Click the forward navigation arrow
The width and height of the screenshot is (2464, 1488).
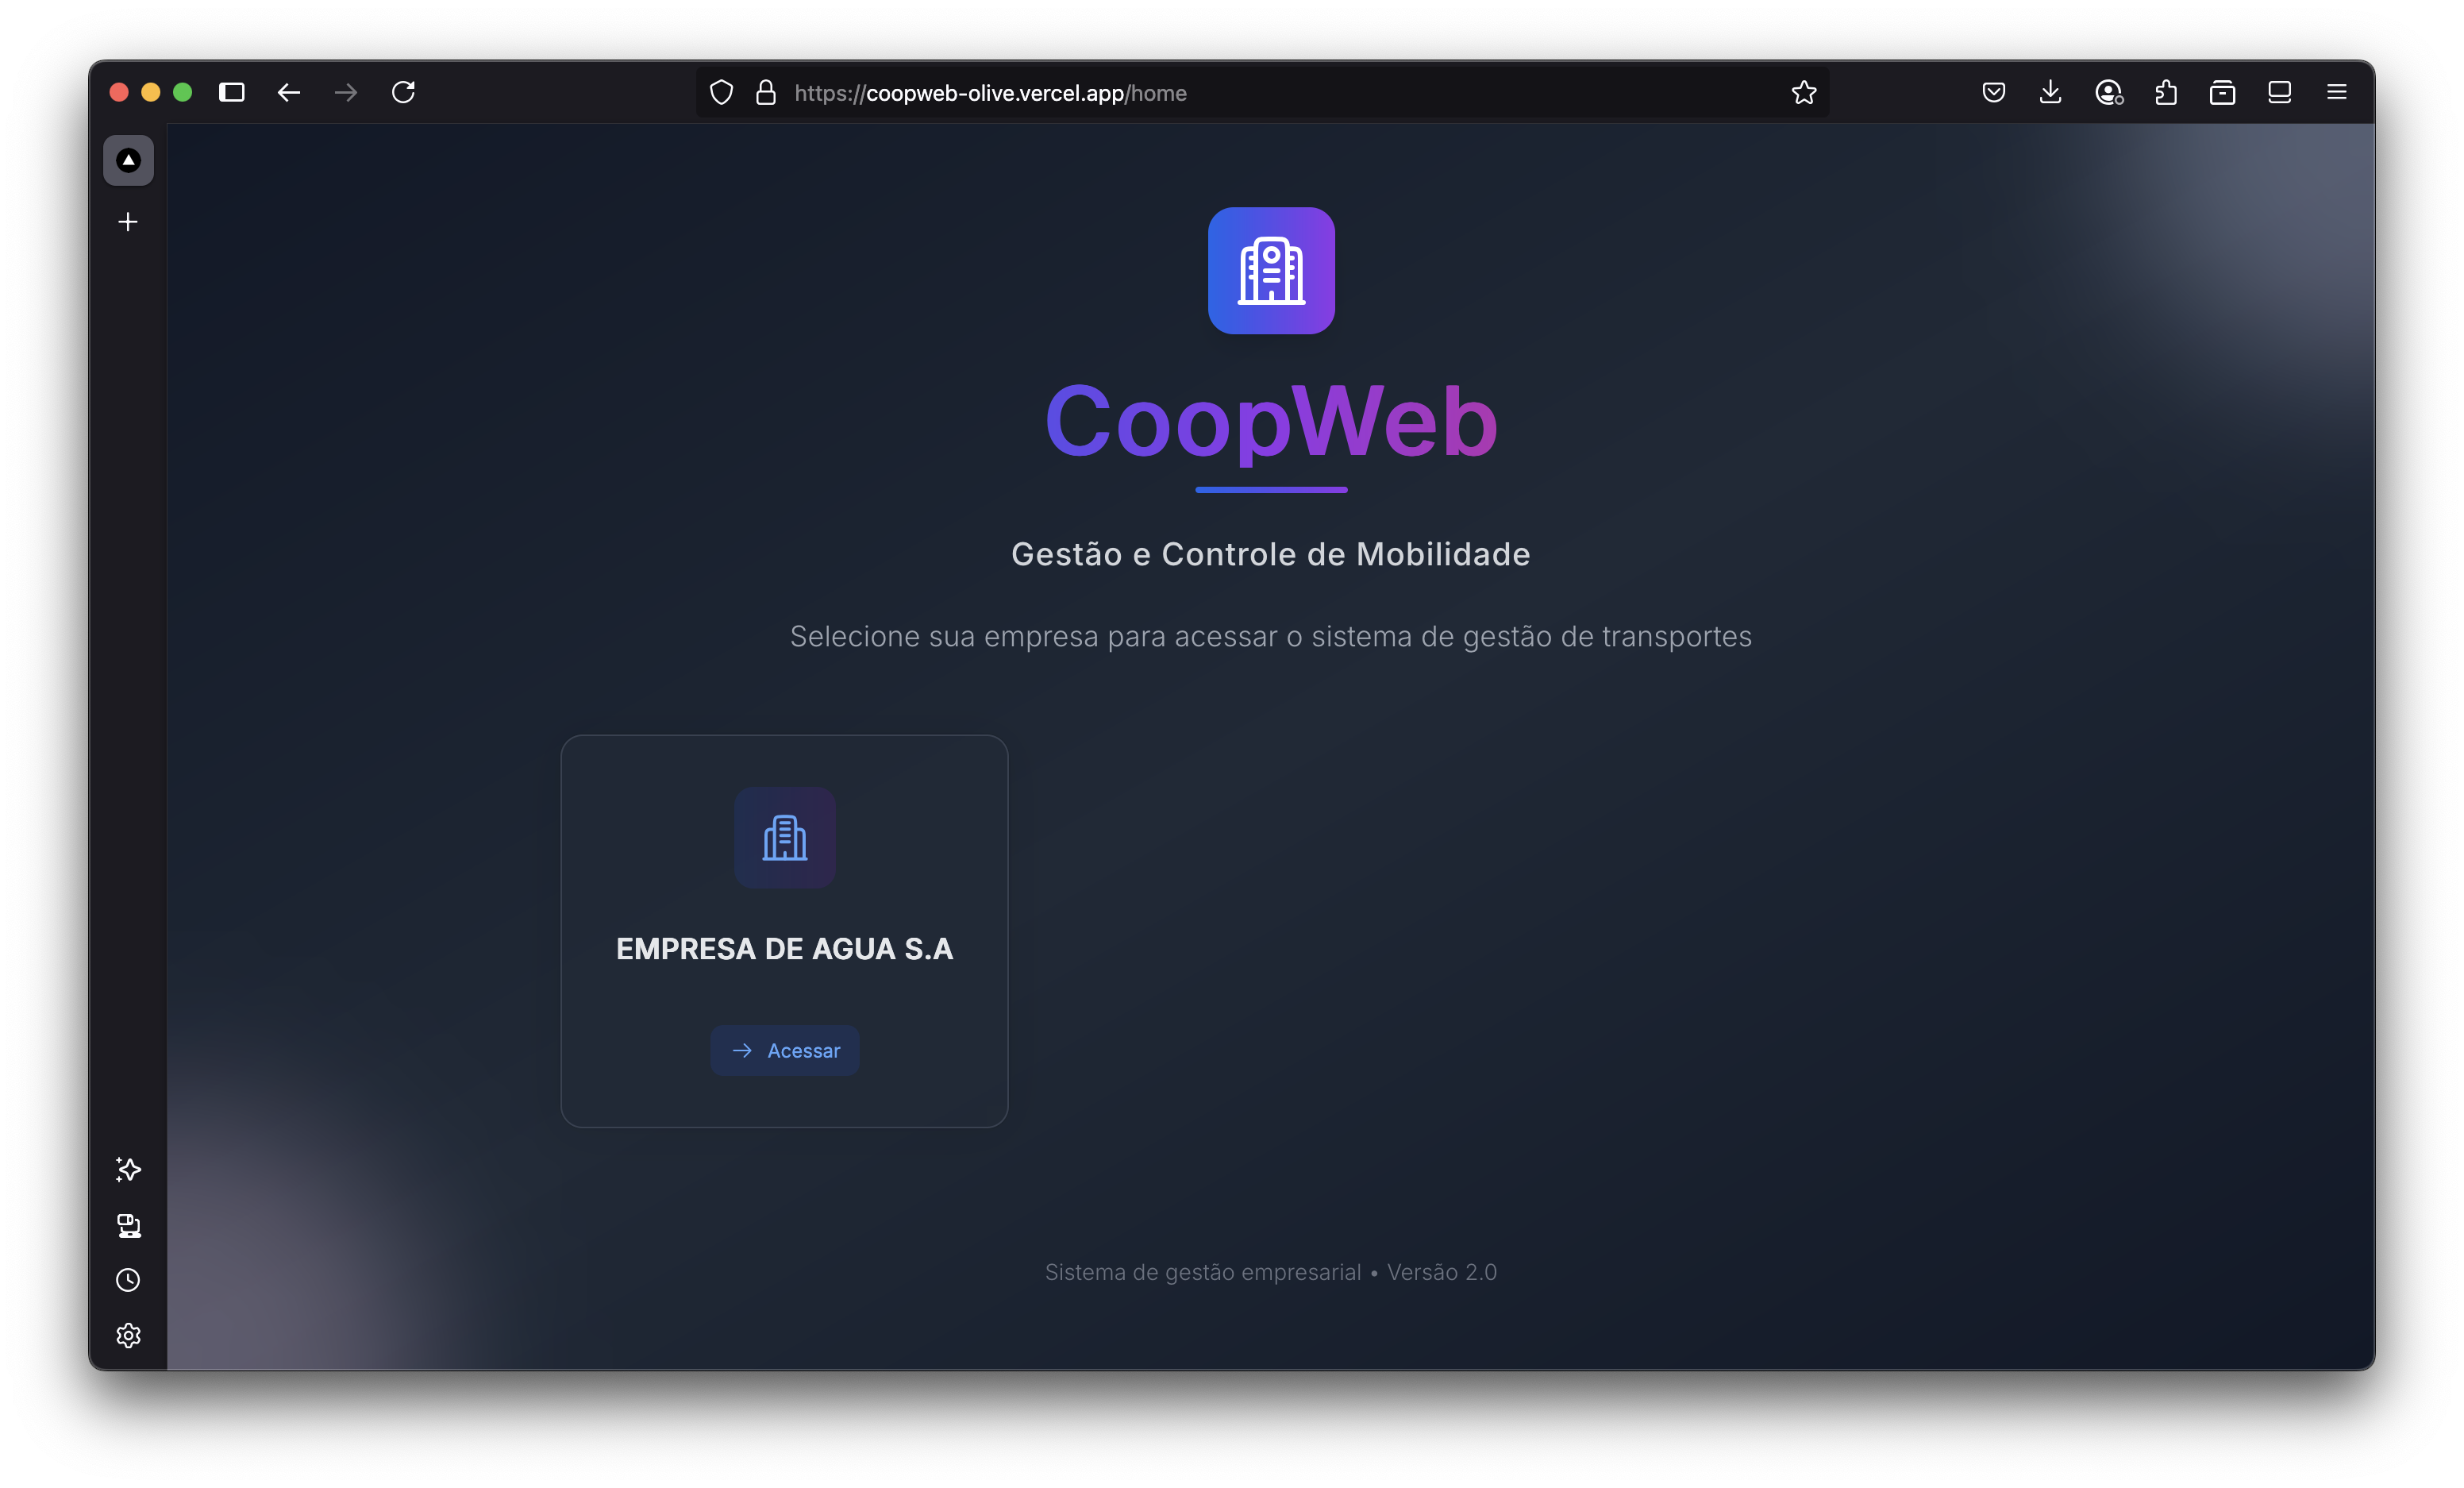(x=345, y=92)
